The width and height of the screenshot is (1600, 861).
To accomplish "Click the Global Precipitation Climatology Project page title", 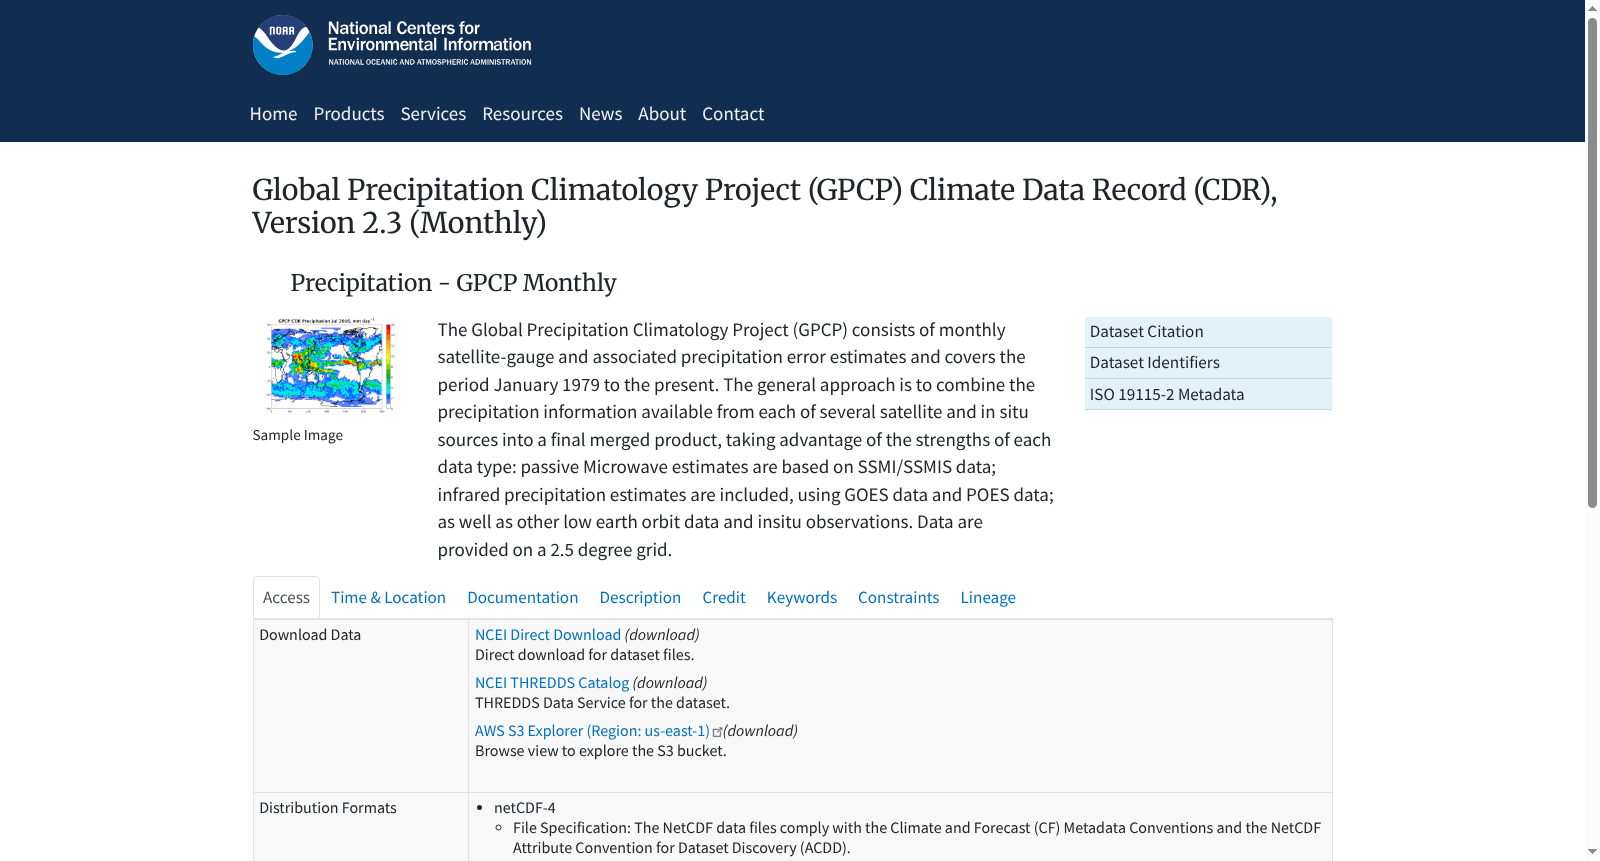I will click(764, 206).
